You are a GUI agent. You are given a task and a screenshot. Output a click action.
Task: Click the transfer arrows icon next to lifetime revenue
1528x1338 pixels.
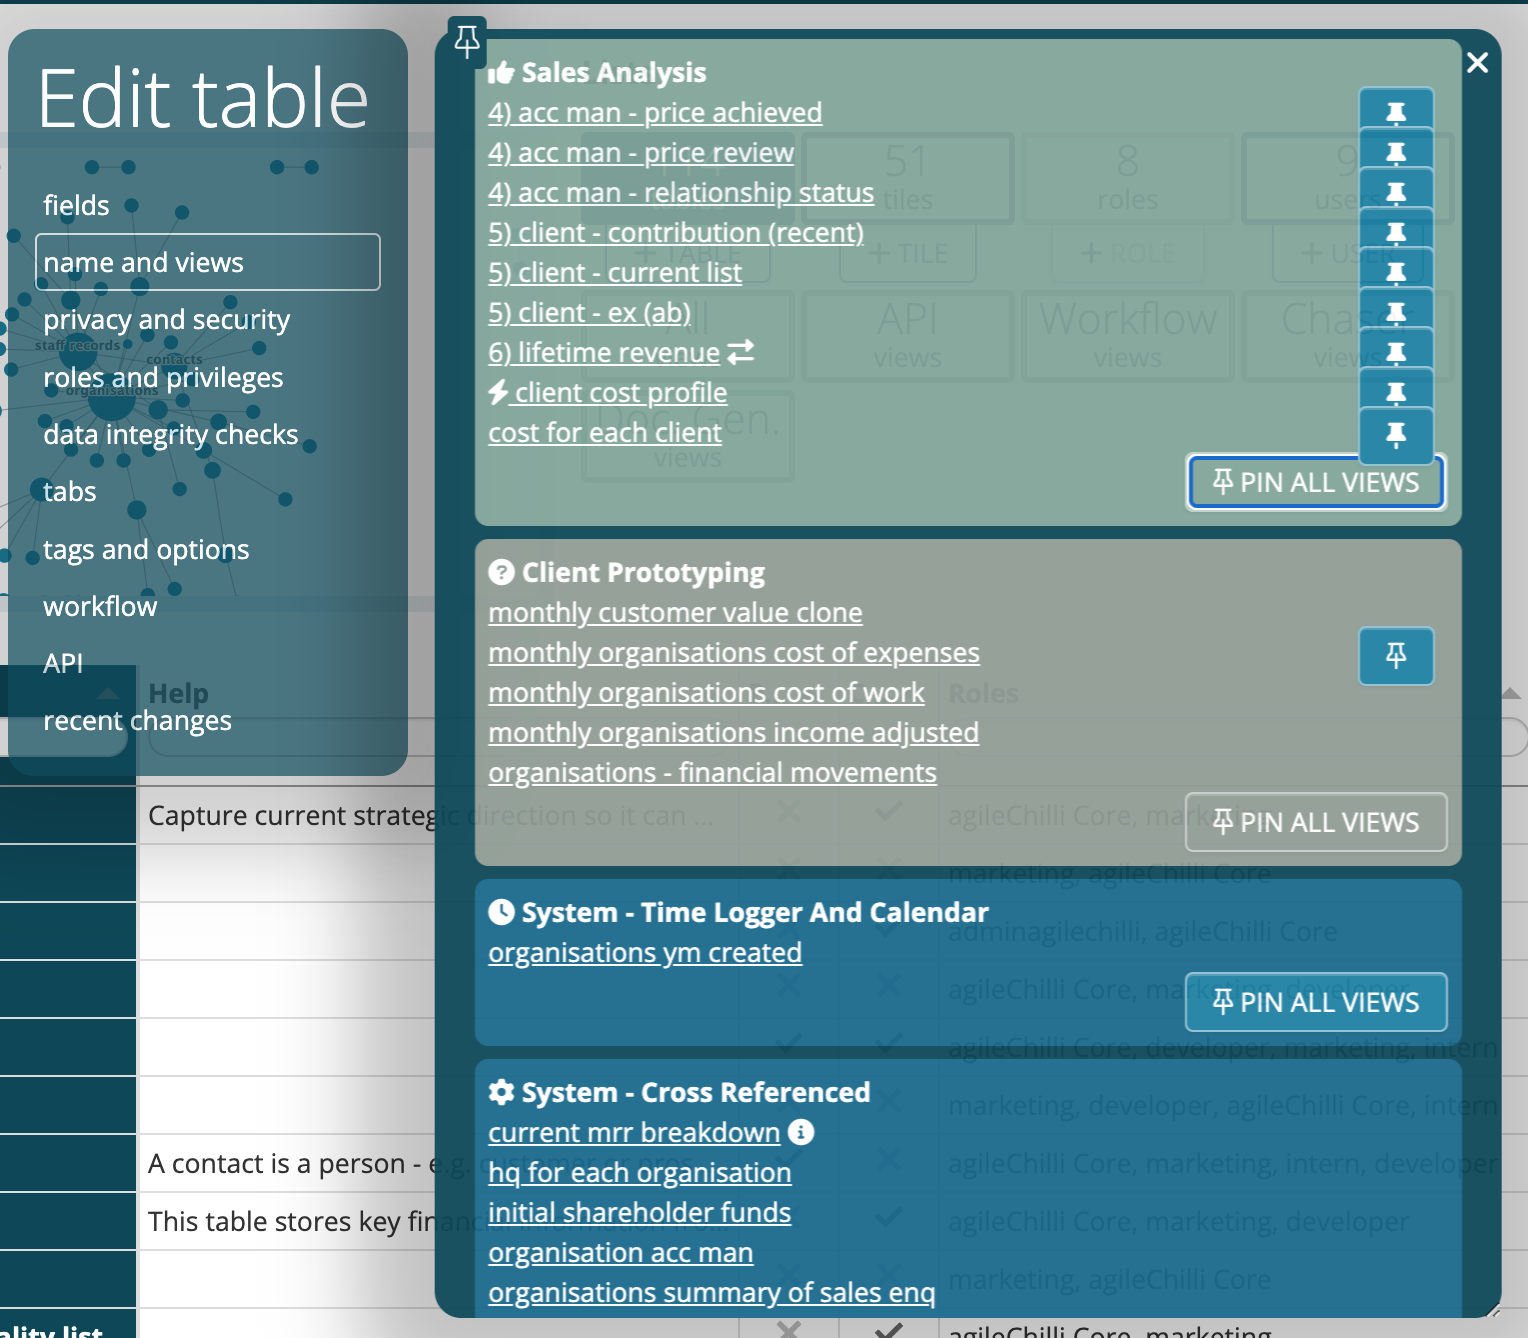(741, 352)
